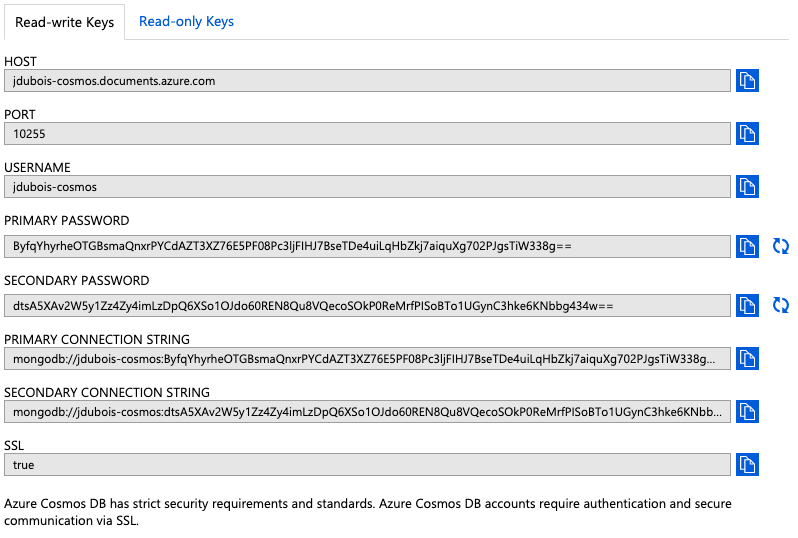Click the PORT label
This screenshot has width=798, height=538.
[x=20, y=115]
